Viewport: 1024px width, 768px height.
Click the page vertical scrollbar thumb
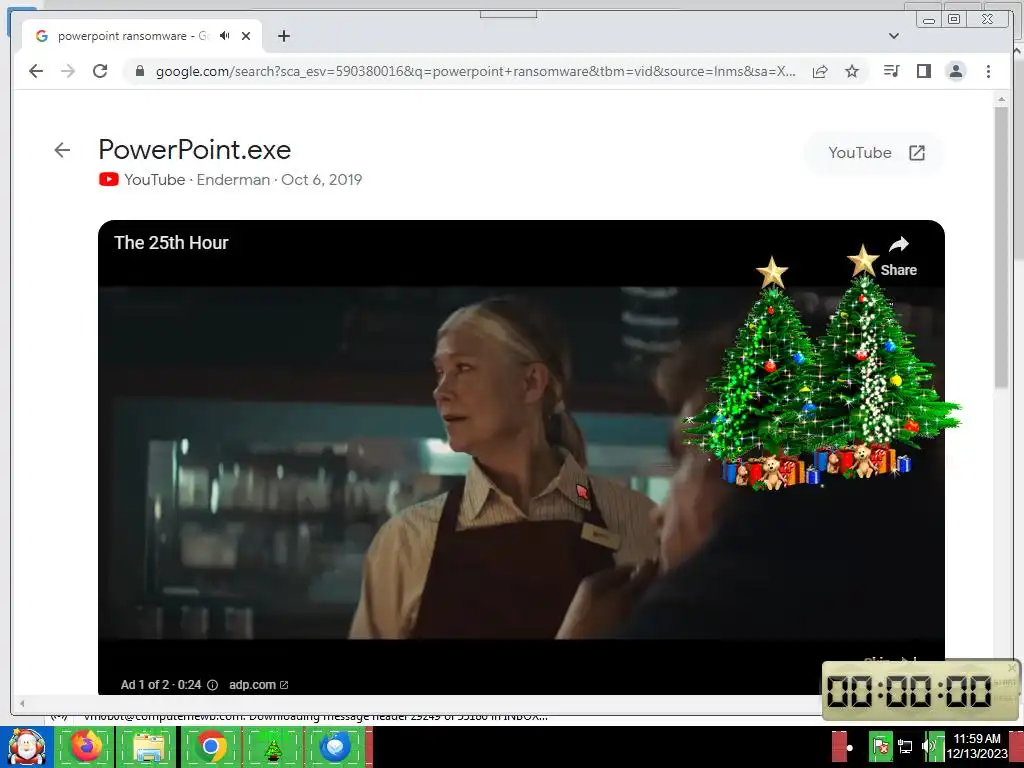pyautogui.click(x=1001, y=248)
